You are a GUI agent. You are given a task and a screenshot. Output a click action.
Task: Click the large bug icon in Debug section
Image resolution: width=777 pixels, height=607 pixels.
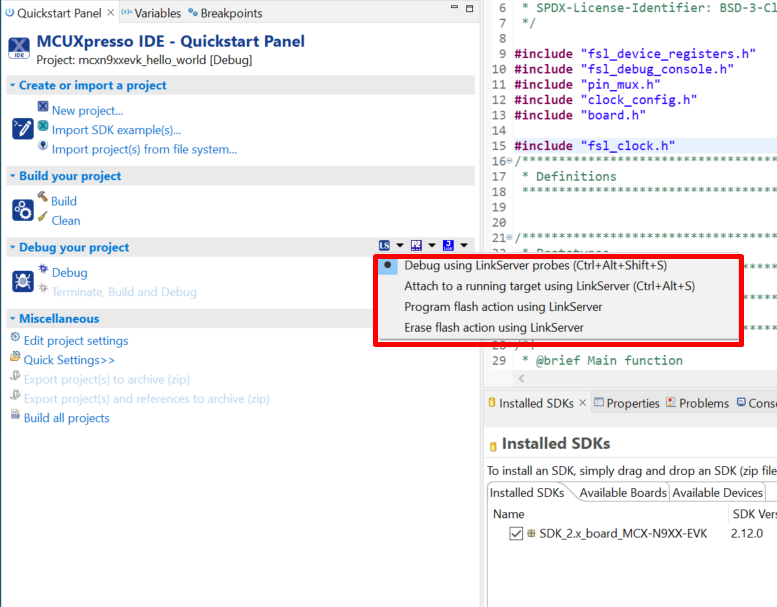23,281
